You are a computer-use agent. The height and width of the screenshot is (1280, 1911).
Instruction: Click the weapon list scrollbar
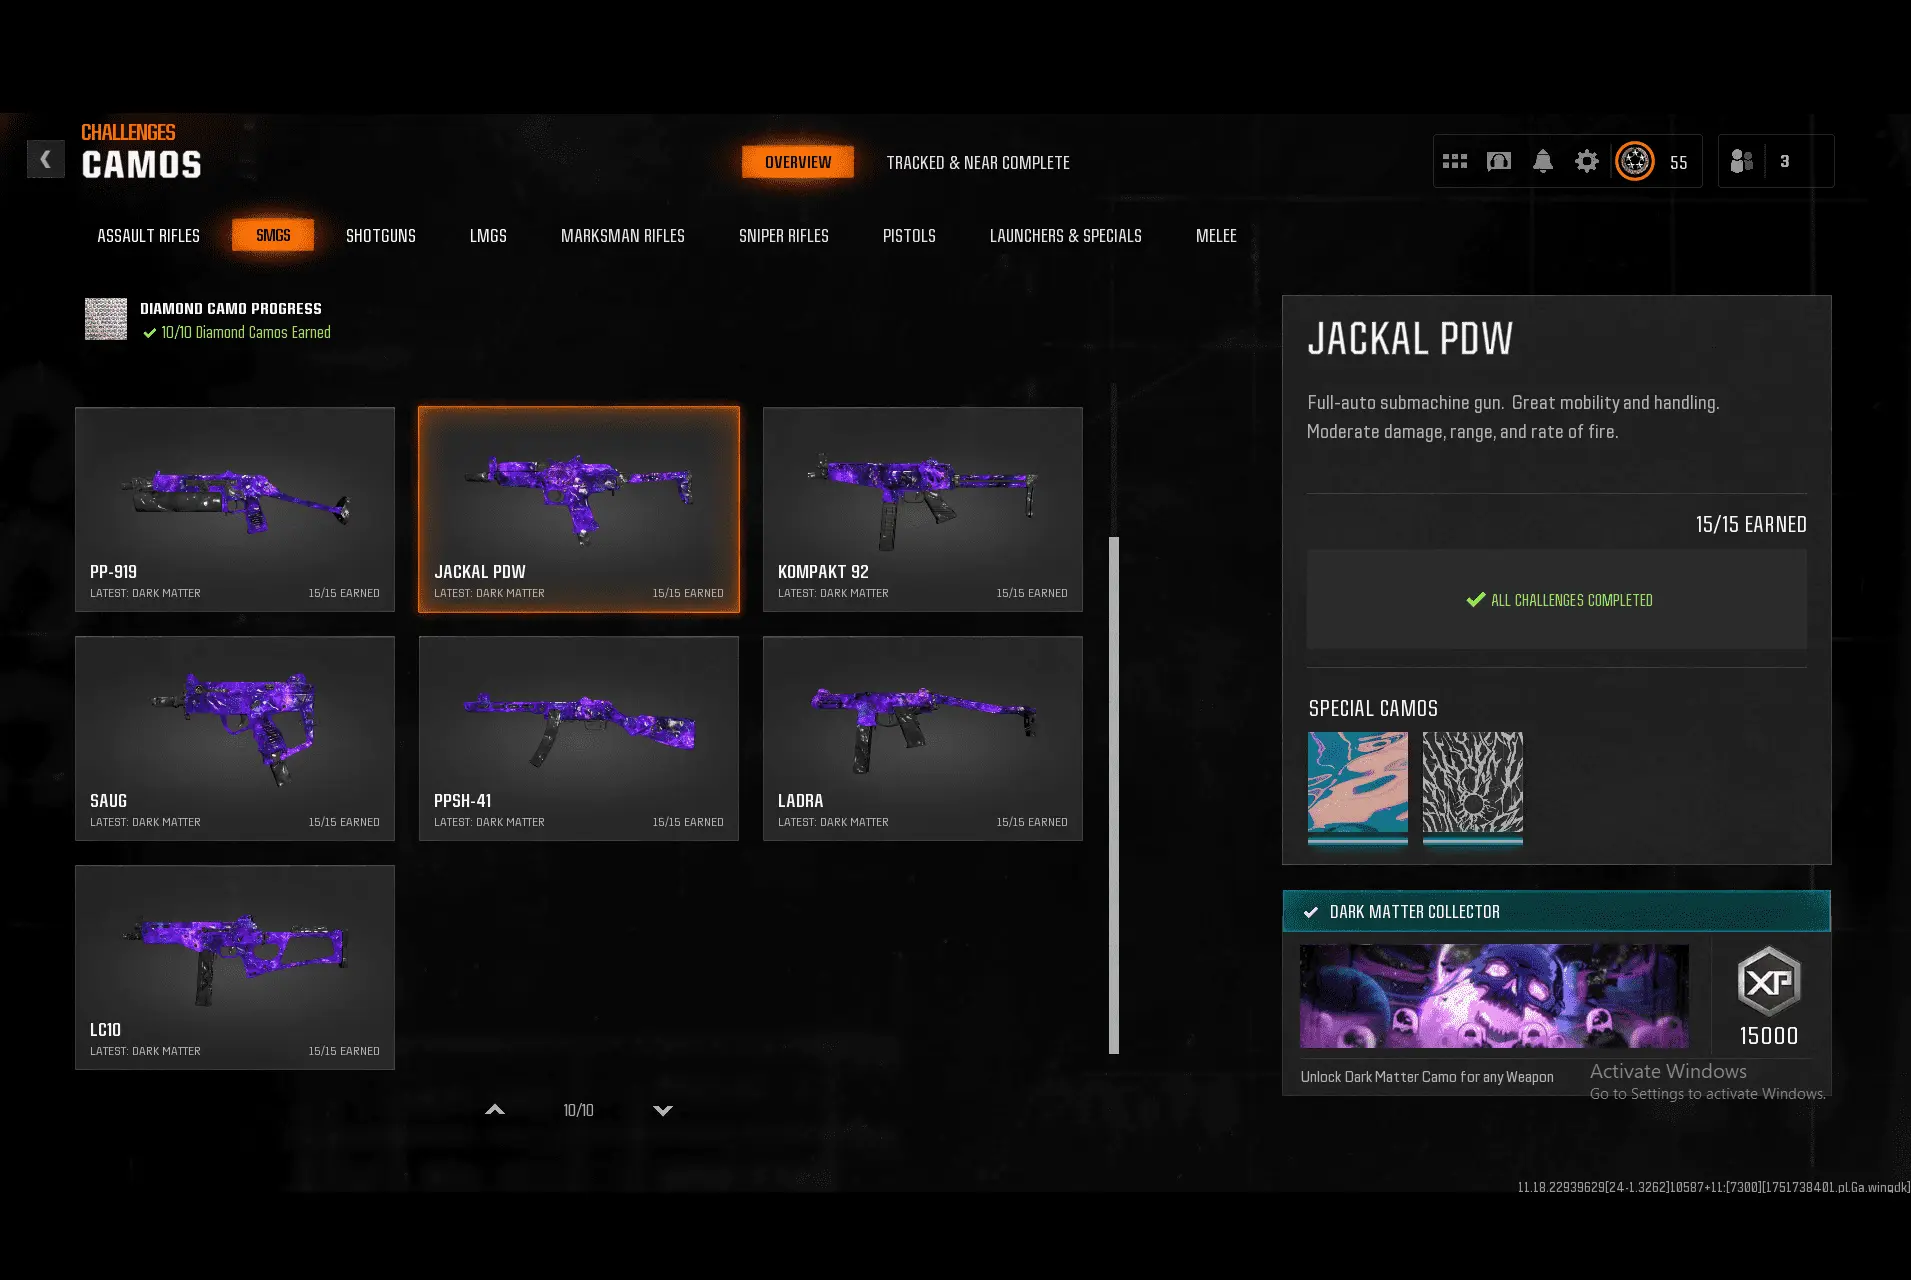coord(1114,795)
